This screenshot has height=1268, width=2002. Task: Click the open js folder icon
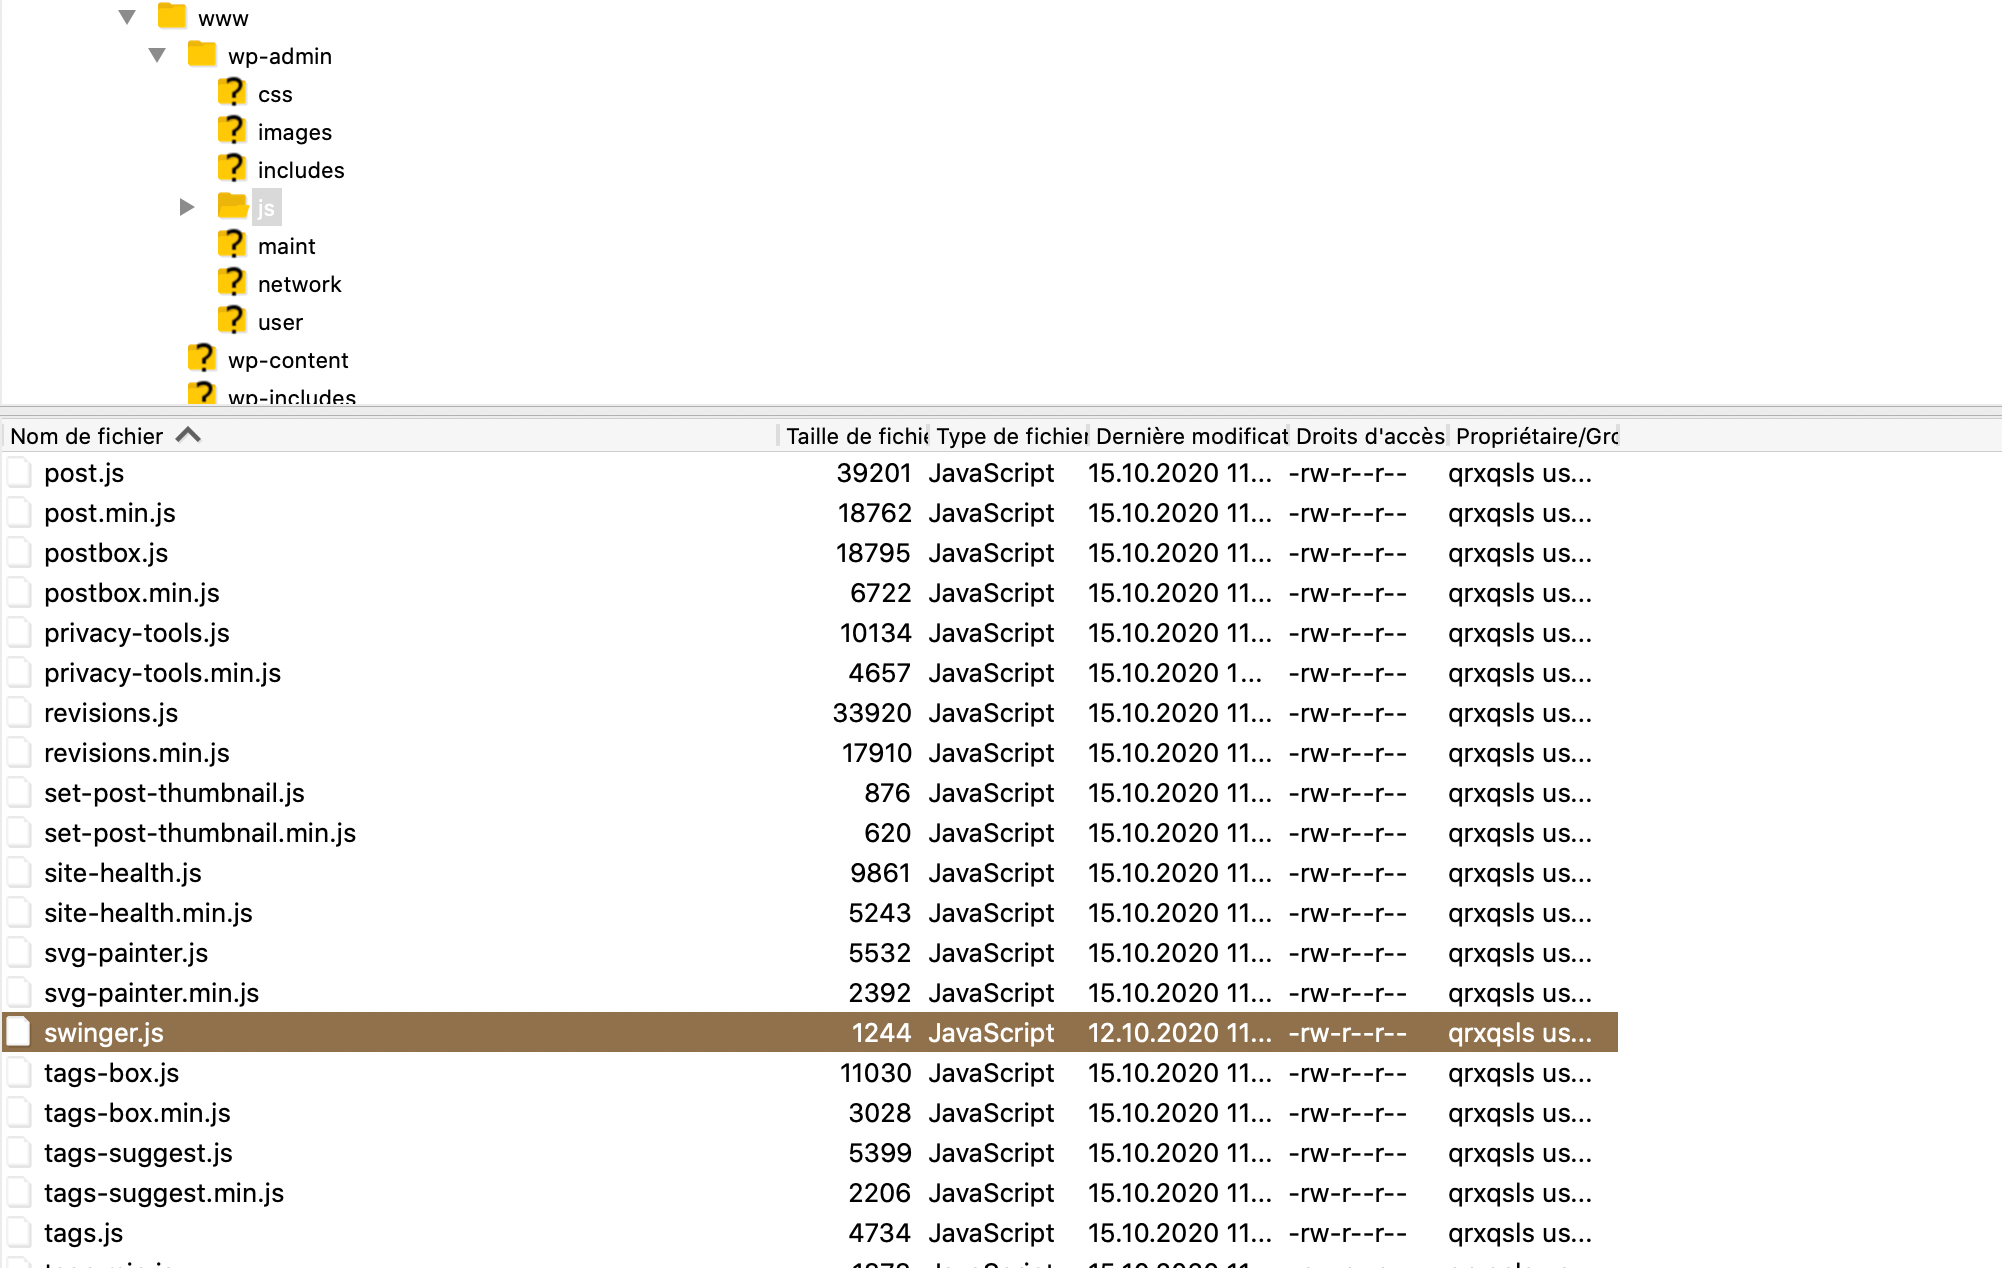tap(232, 207)
